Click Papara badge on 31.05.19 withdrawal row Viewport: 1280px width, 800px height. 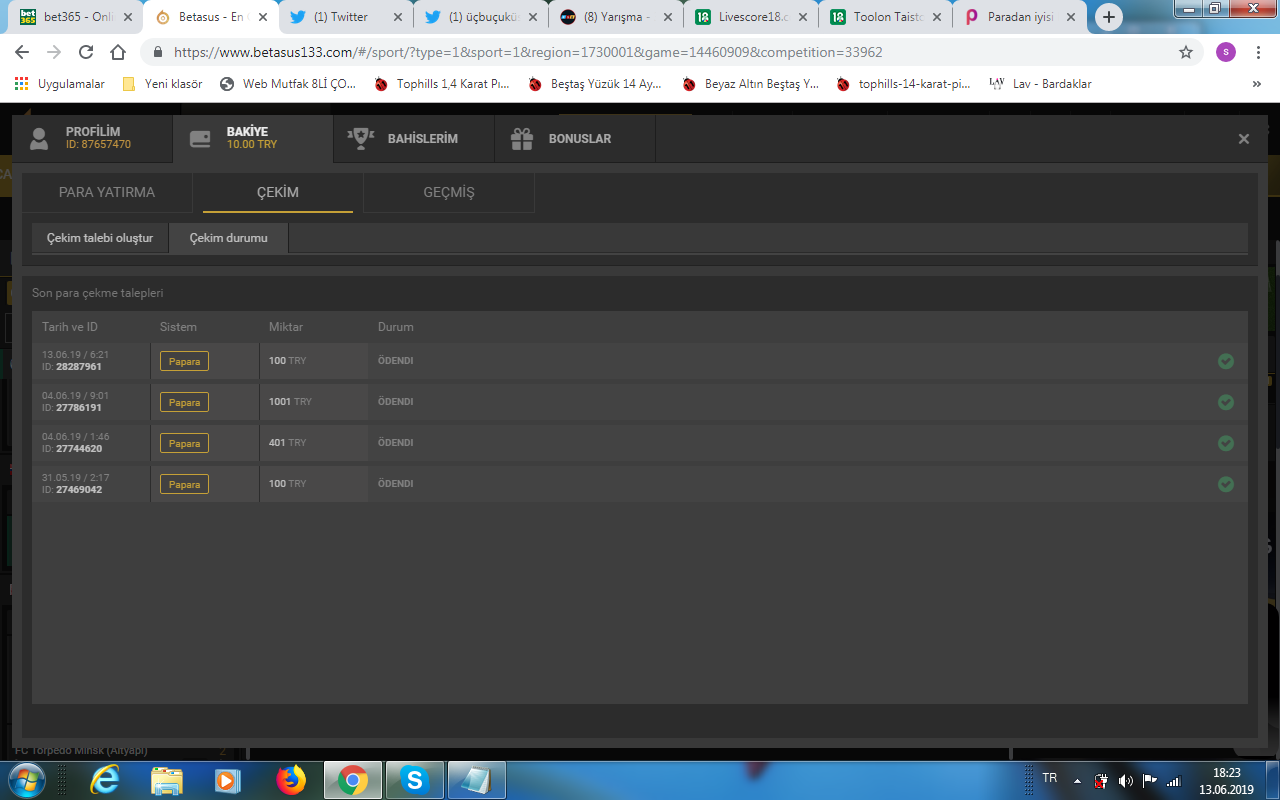click(184, 484)
